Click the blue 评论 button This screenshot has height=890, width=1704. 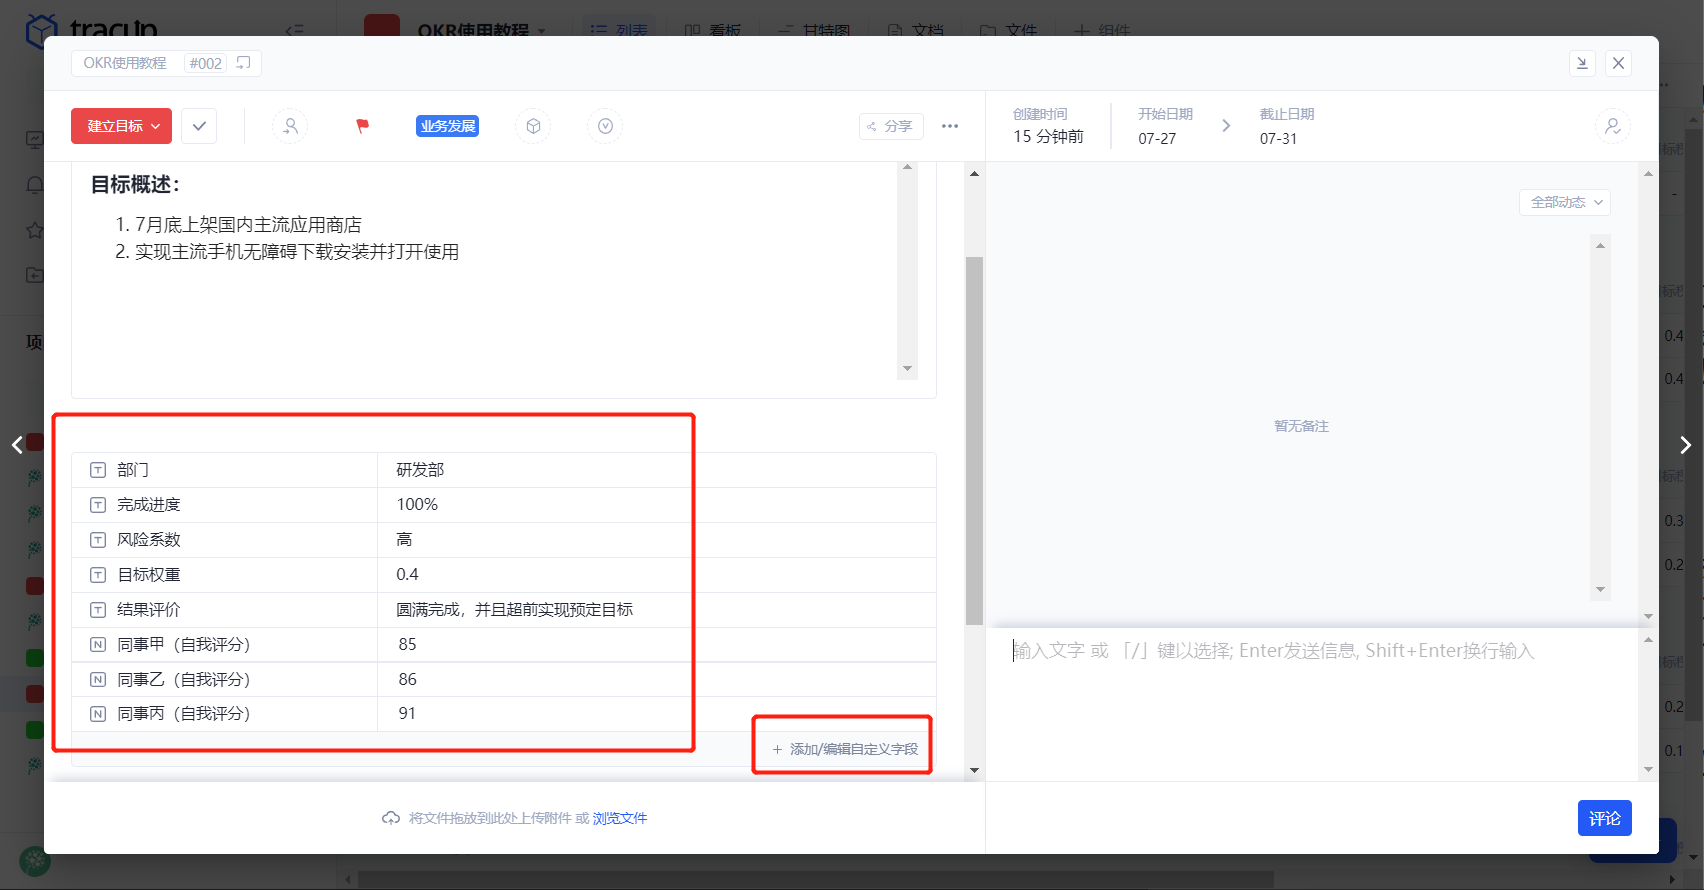tap(1604, 818)
